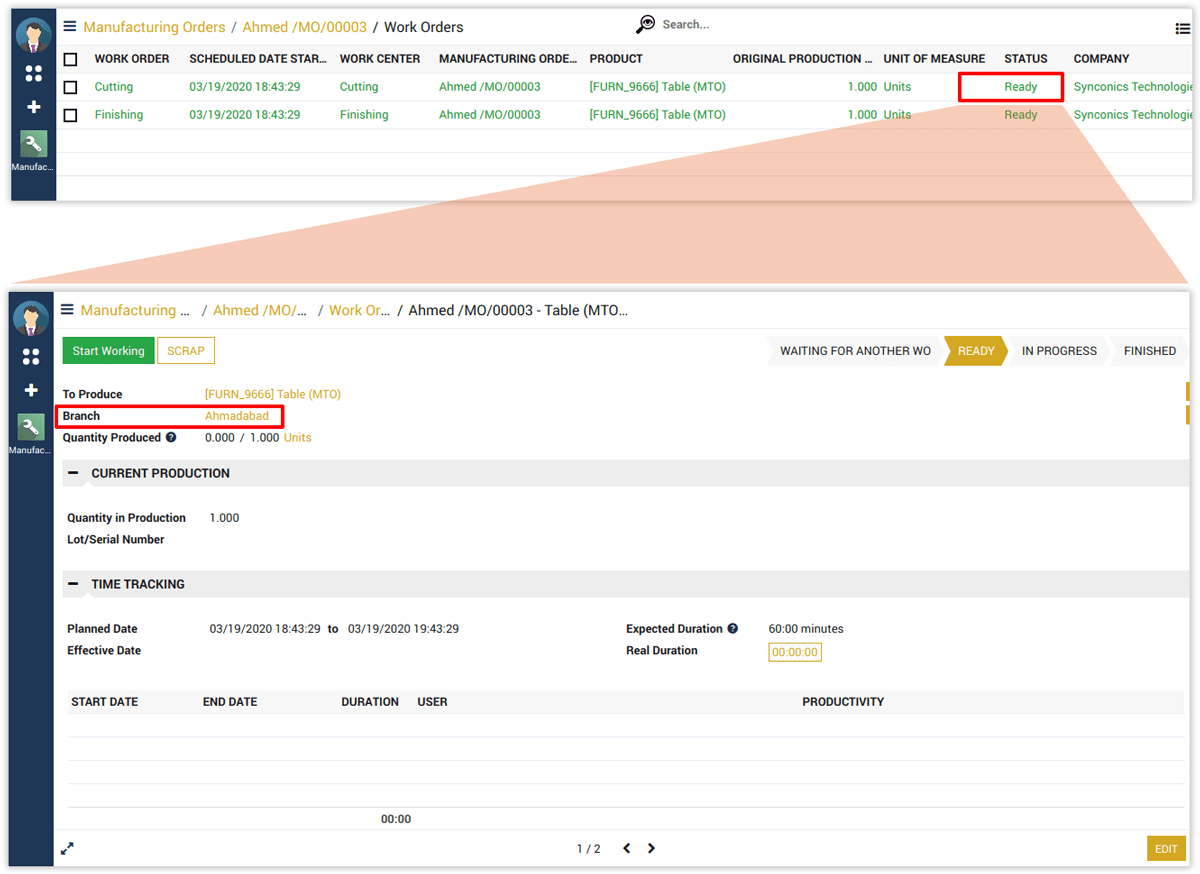Check the Cutting work order checkbox
The image size is (1200, 874).
pyautogui.click(x=70, y=87)
